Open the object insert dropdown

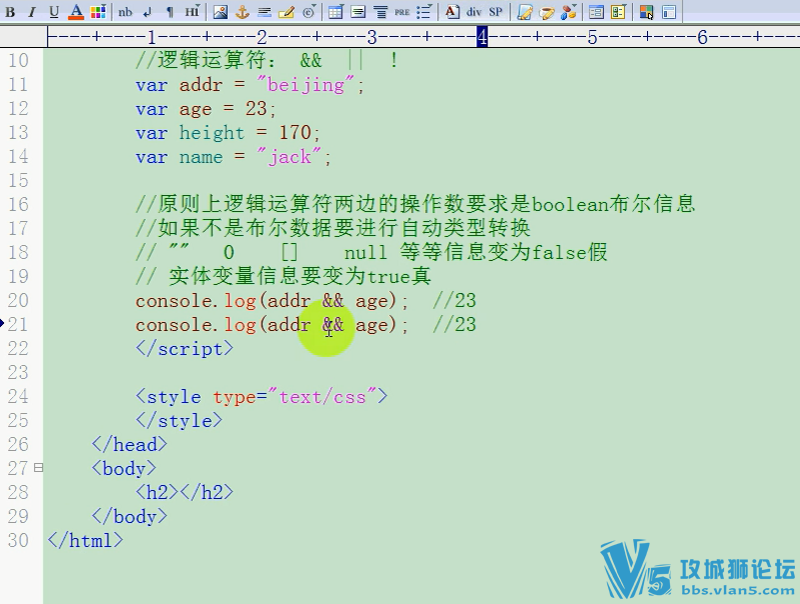coord(569,12)
